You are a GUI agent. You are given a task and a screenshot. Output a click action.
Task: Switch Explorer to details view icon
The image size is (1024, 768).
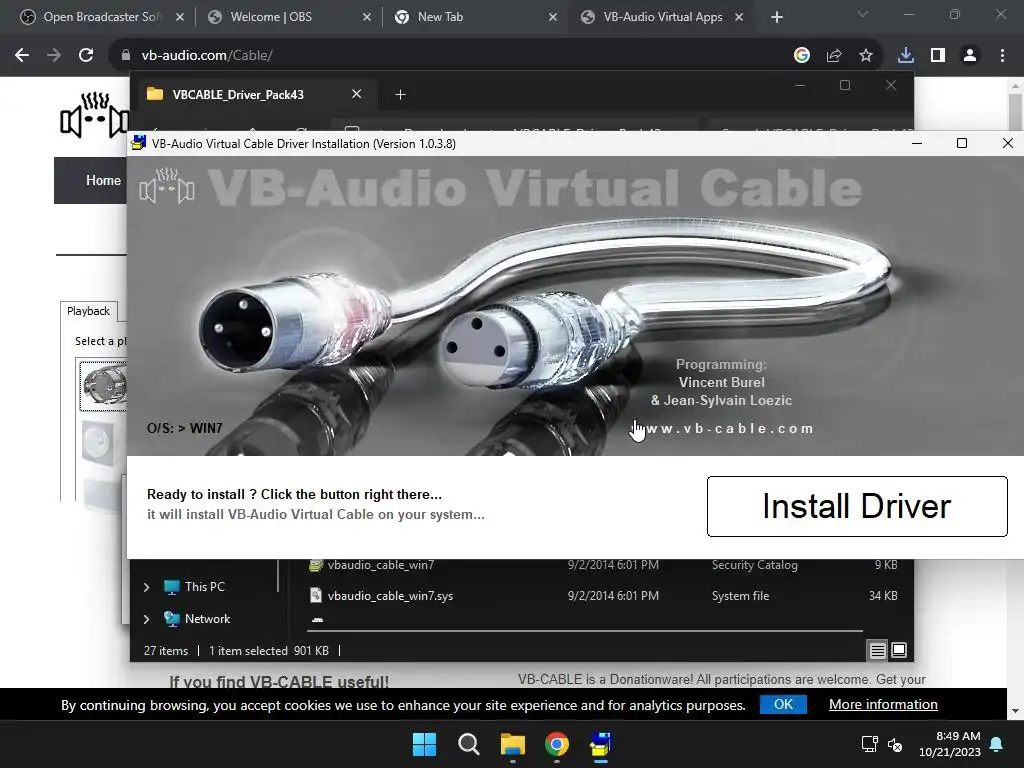coord(878,650)
